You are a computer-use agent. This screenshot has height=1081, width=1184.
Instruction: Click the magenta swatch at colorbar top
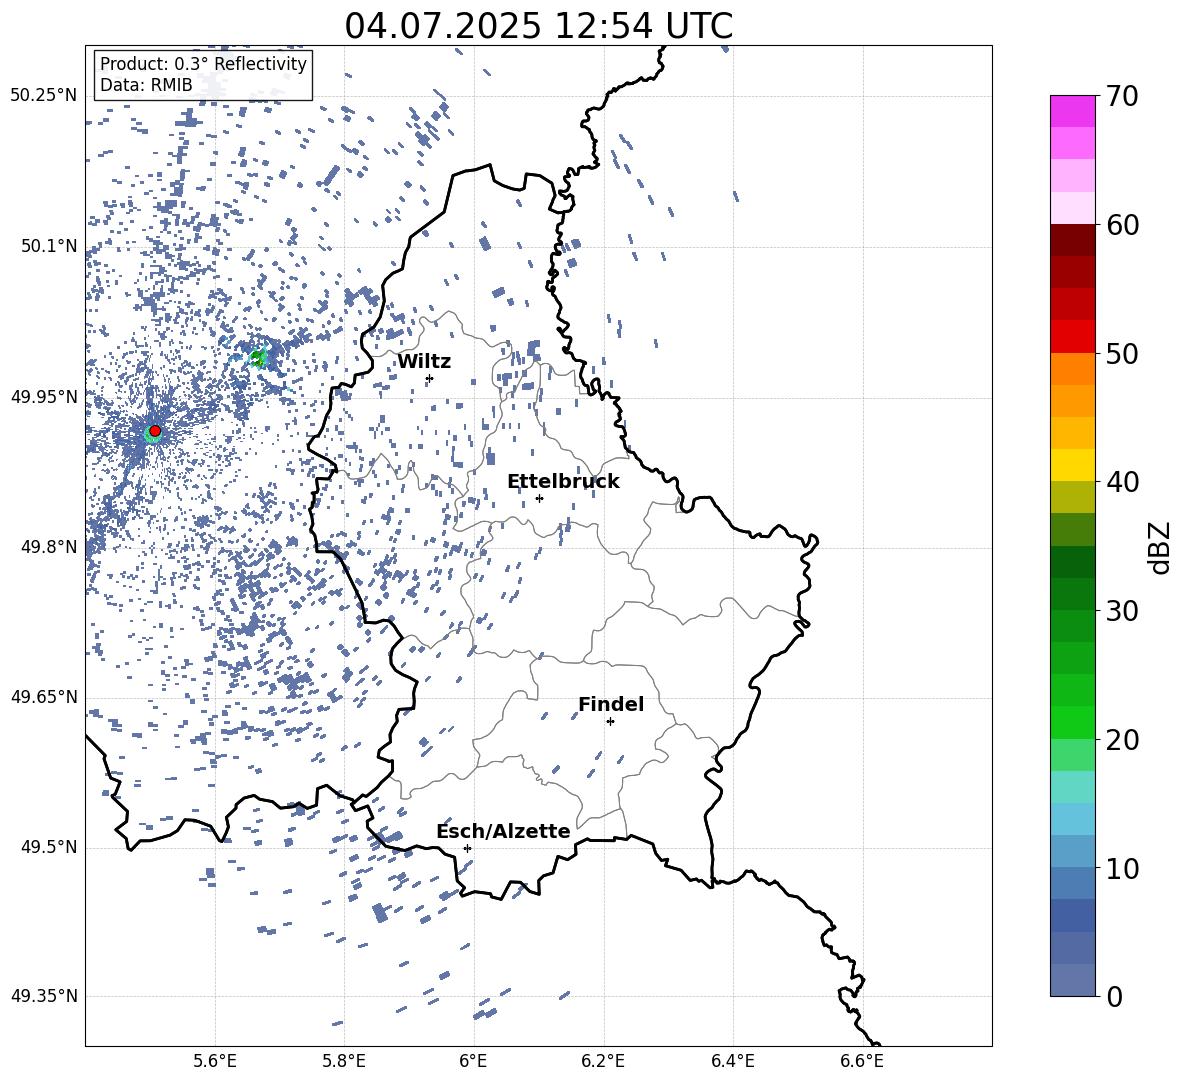[x=1073, y=111]
